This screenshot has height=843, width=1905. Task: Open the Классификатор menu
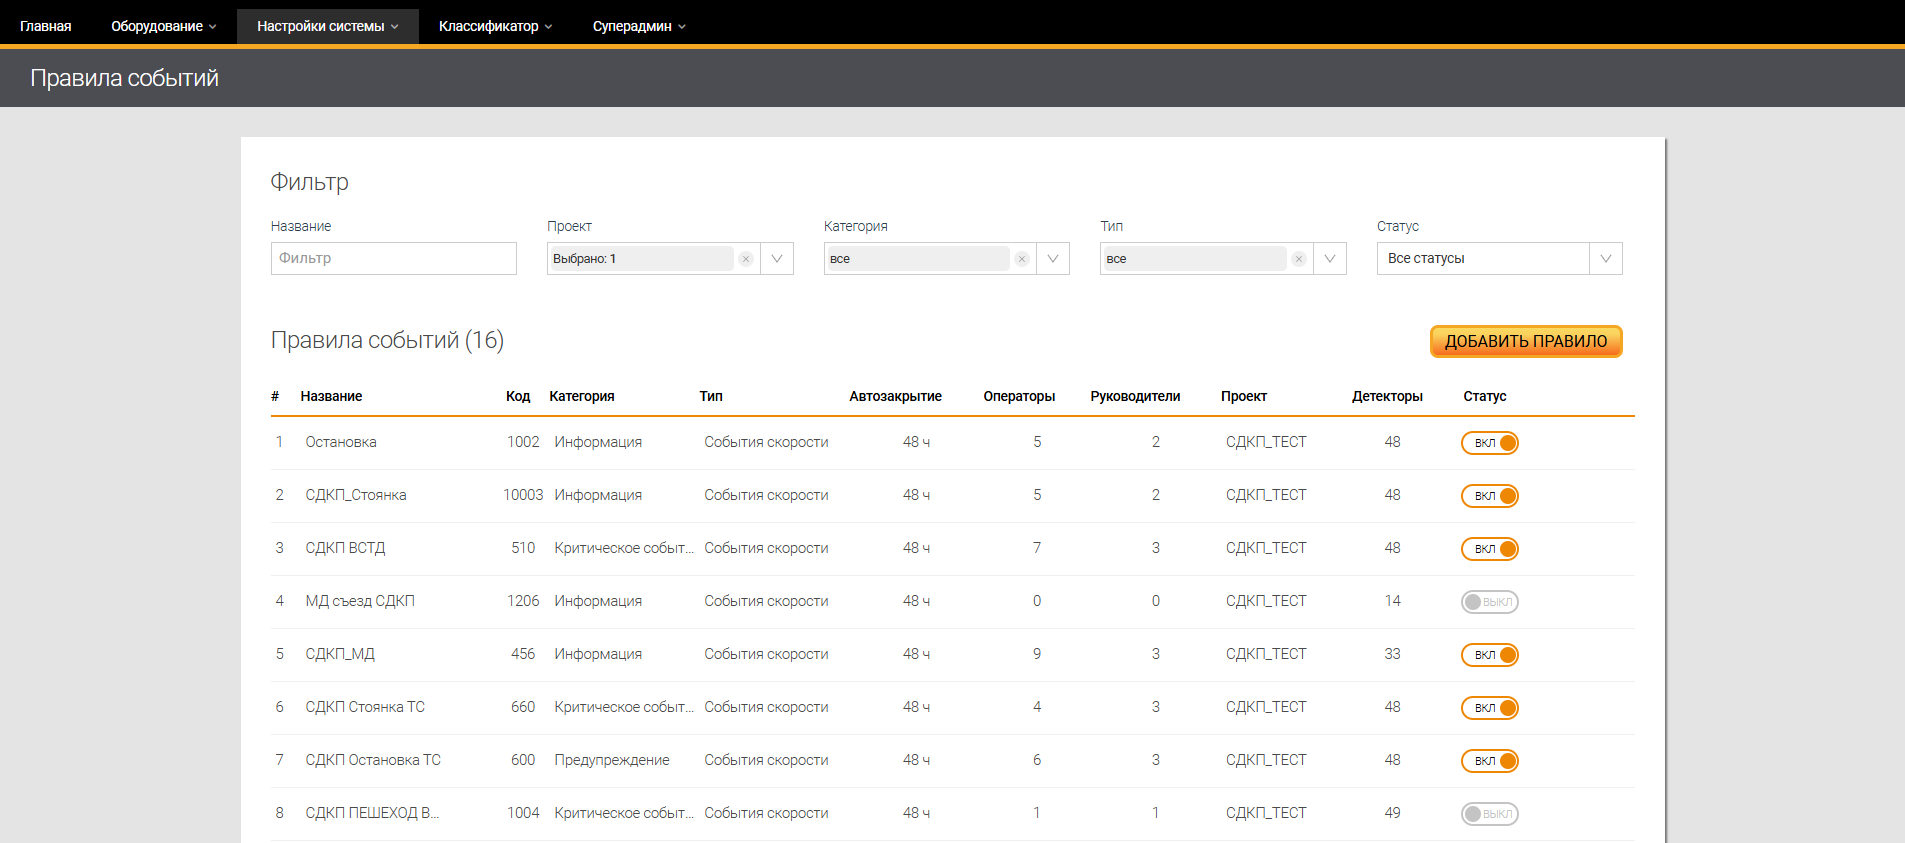pos(495,26)
